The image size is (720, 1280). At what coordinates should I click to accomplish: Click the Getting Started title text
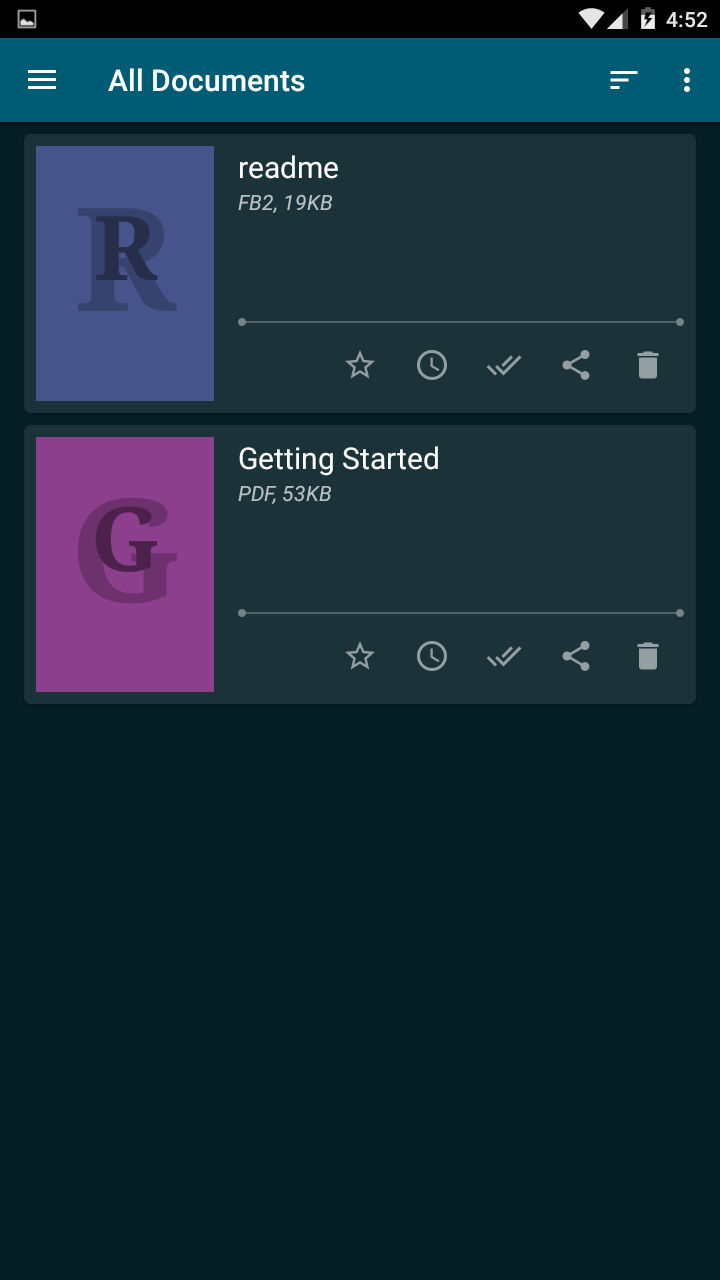[339, 459]
